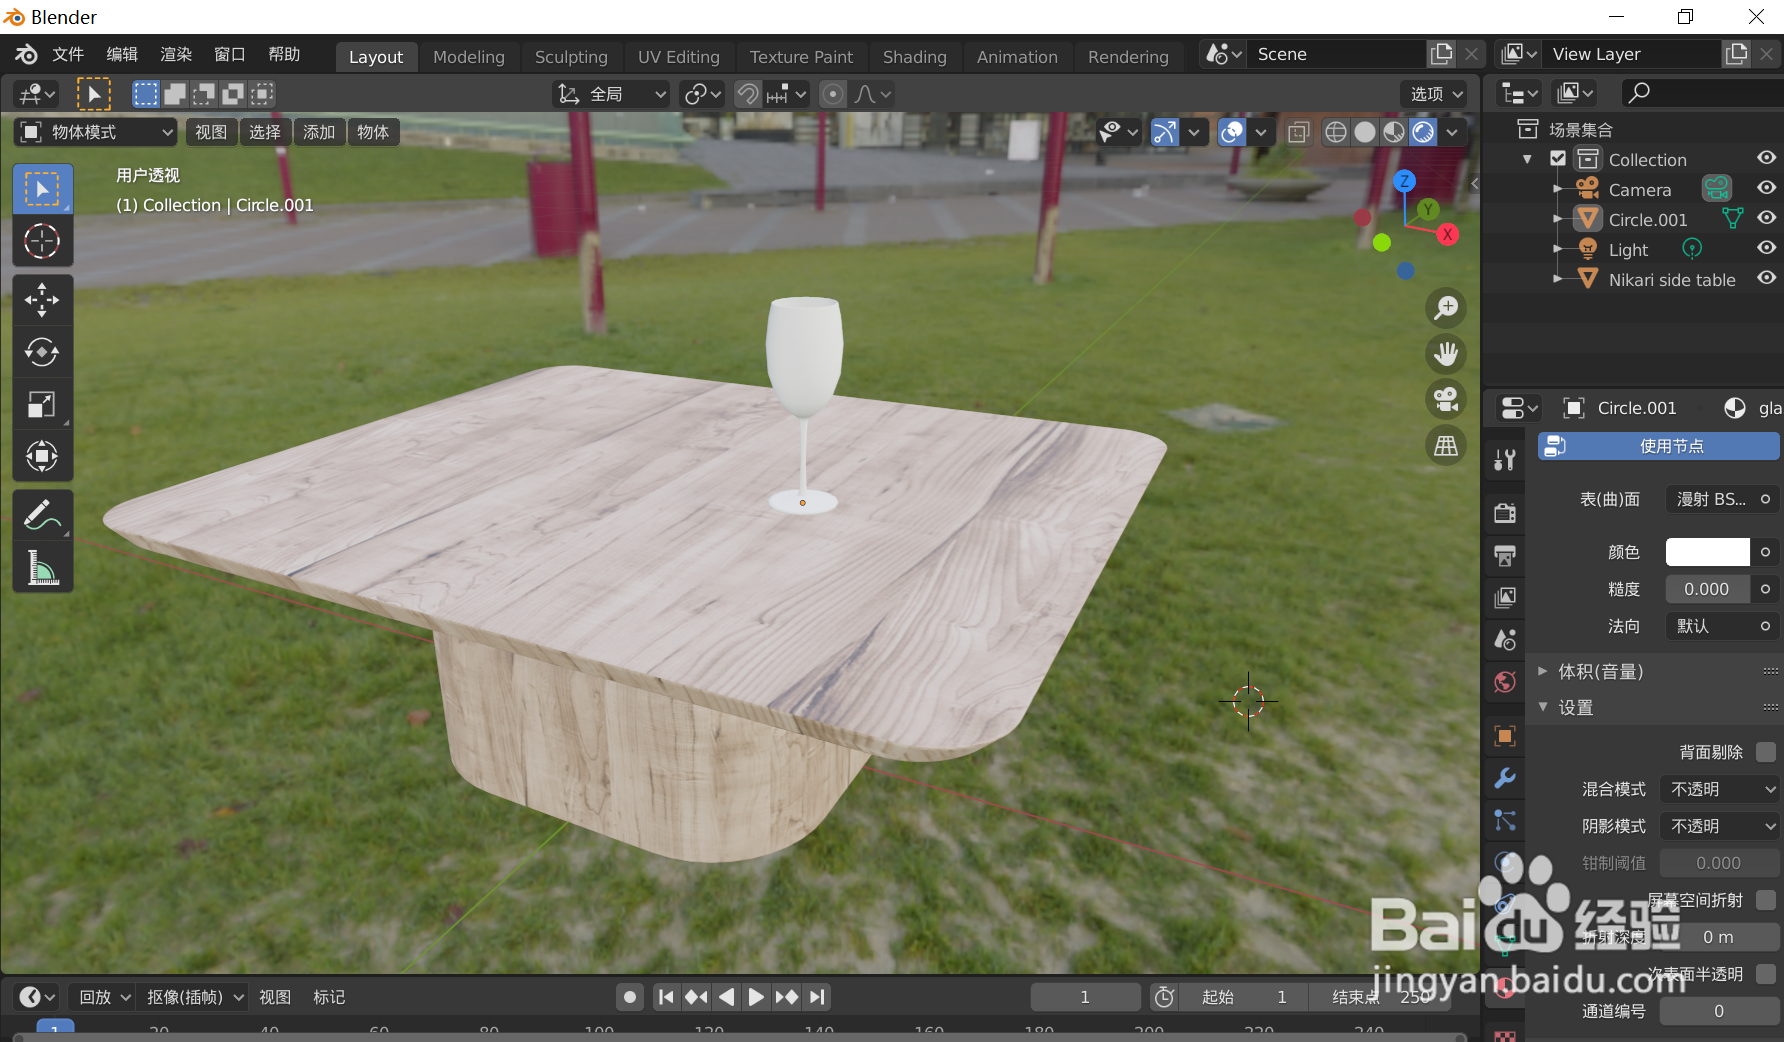Viewport: 1784px width, 1042px height.
Task: Open the modifier properties wrench tab
Action: point(1504,778)
